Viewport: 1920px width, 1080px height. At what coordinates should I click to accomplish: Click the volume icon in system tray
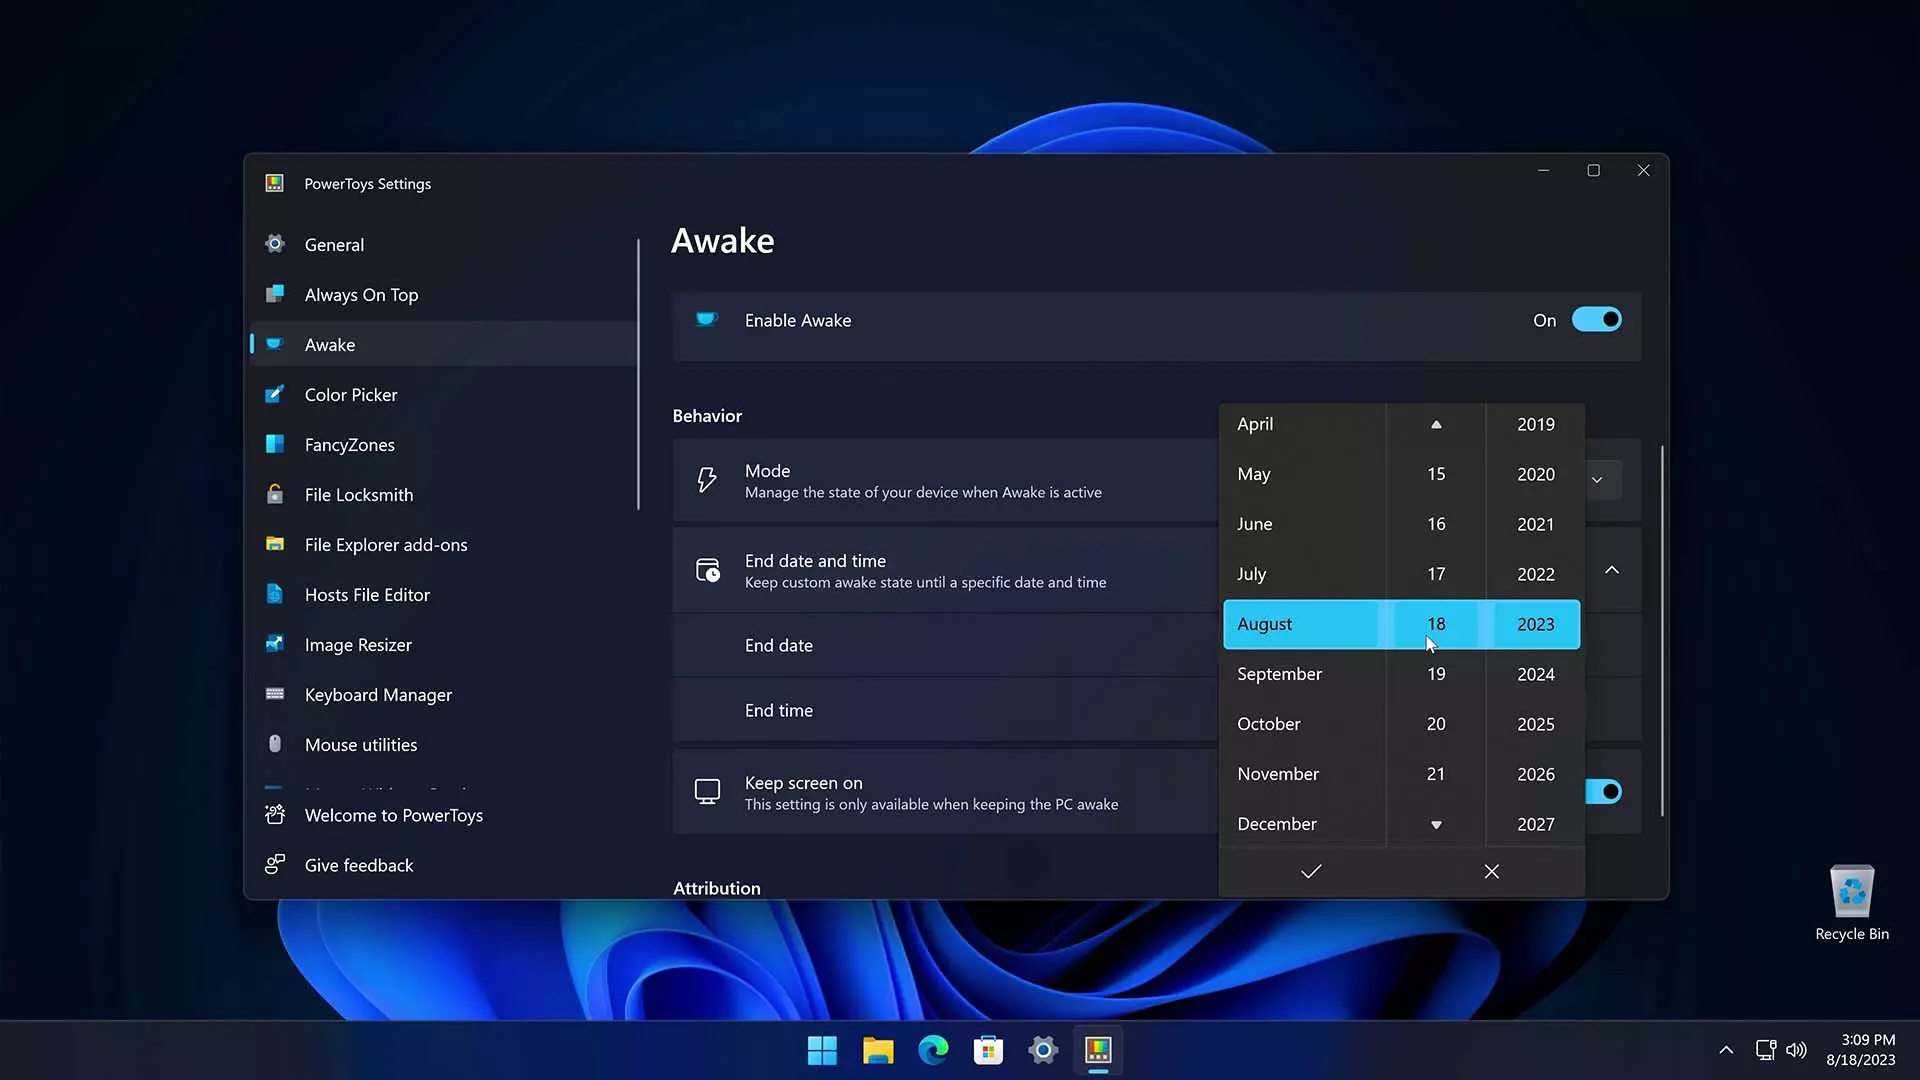(1796, 1050)
